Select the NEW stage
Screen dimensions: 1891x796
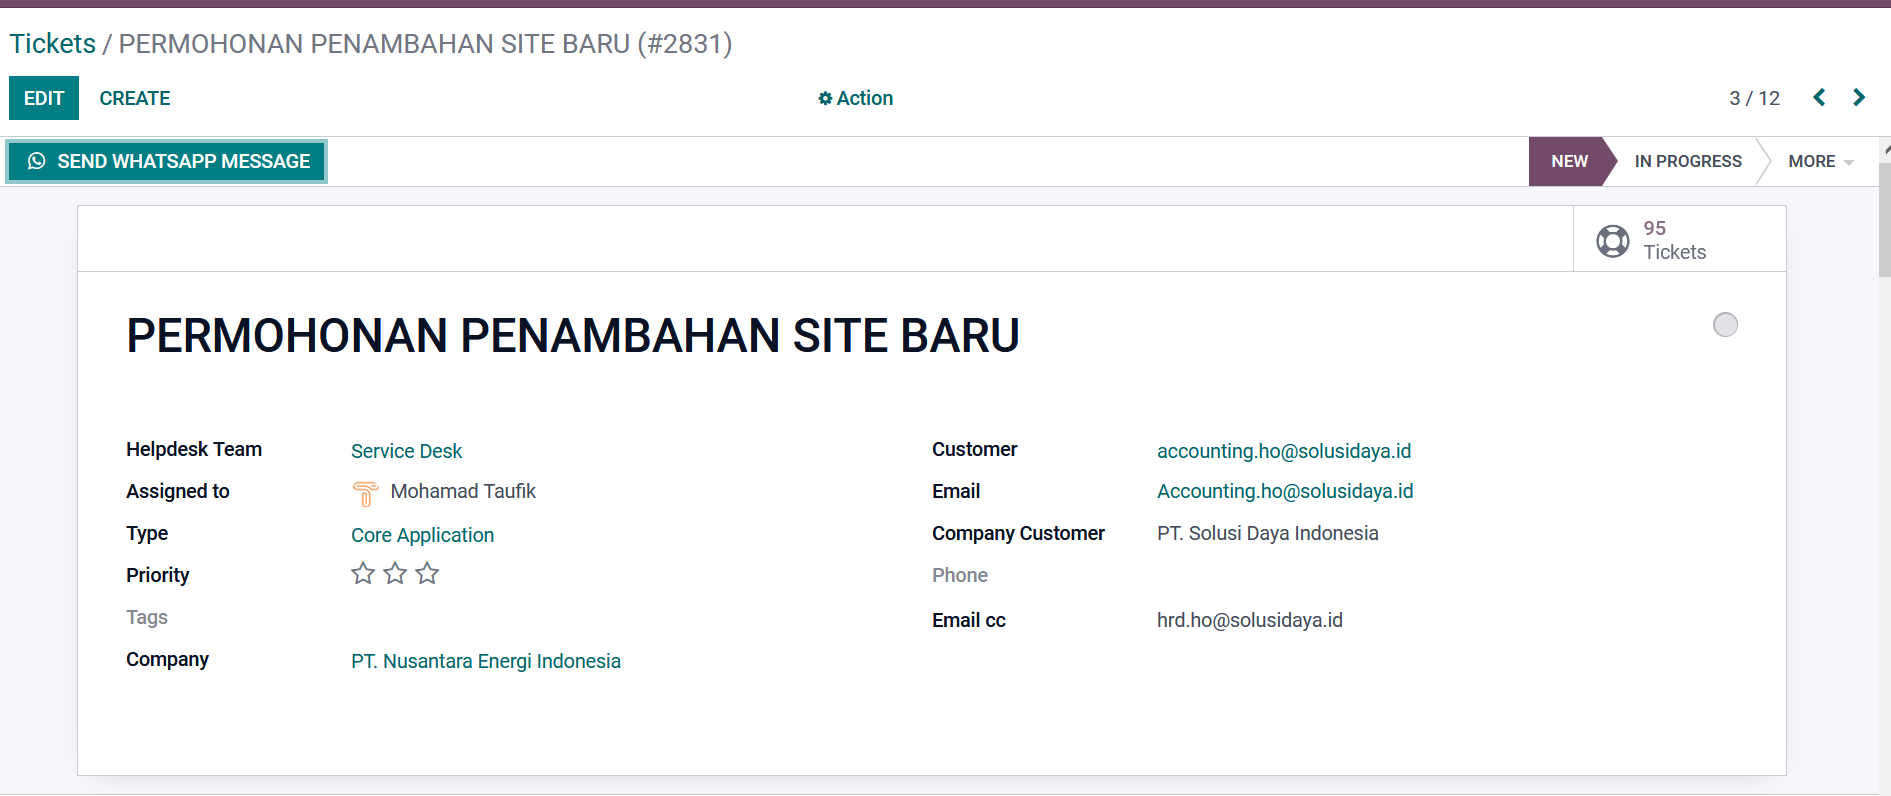pyautogui.click(x=1568, y=162)
